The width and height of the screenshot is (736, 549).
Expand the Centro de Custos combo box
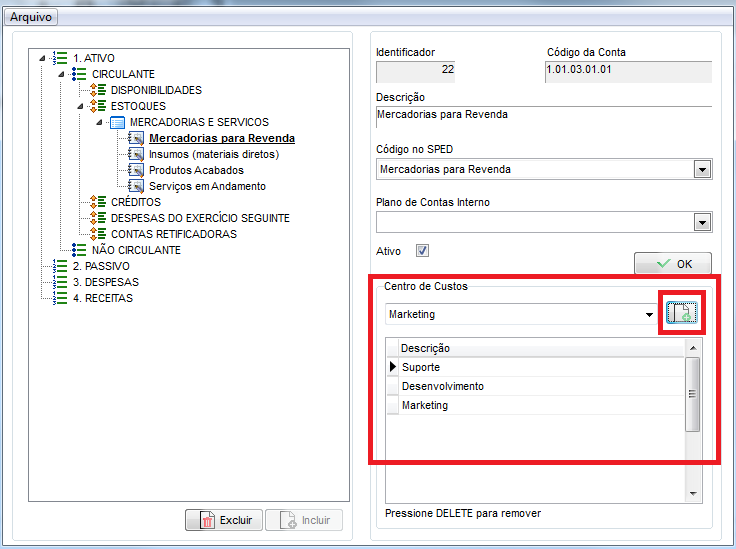coord(650,315)
